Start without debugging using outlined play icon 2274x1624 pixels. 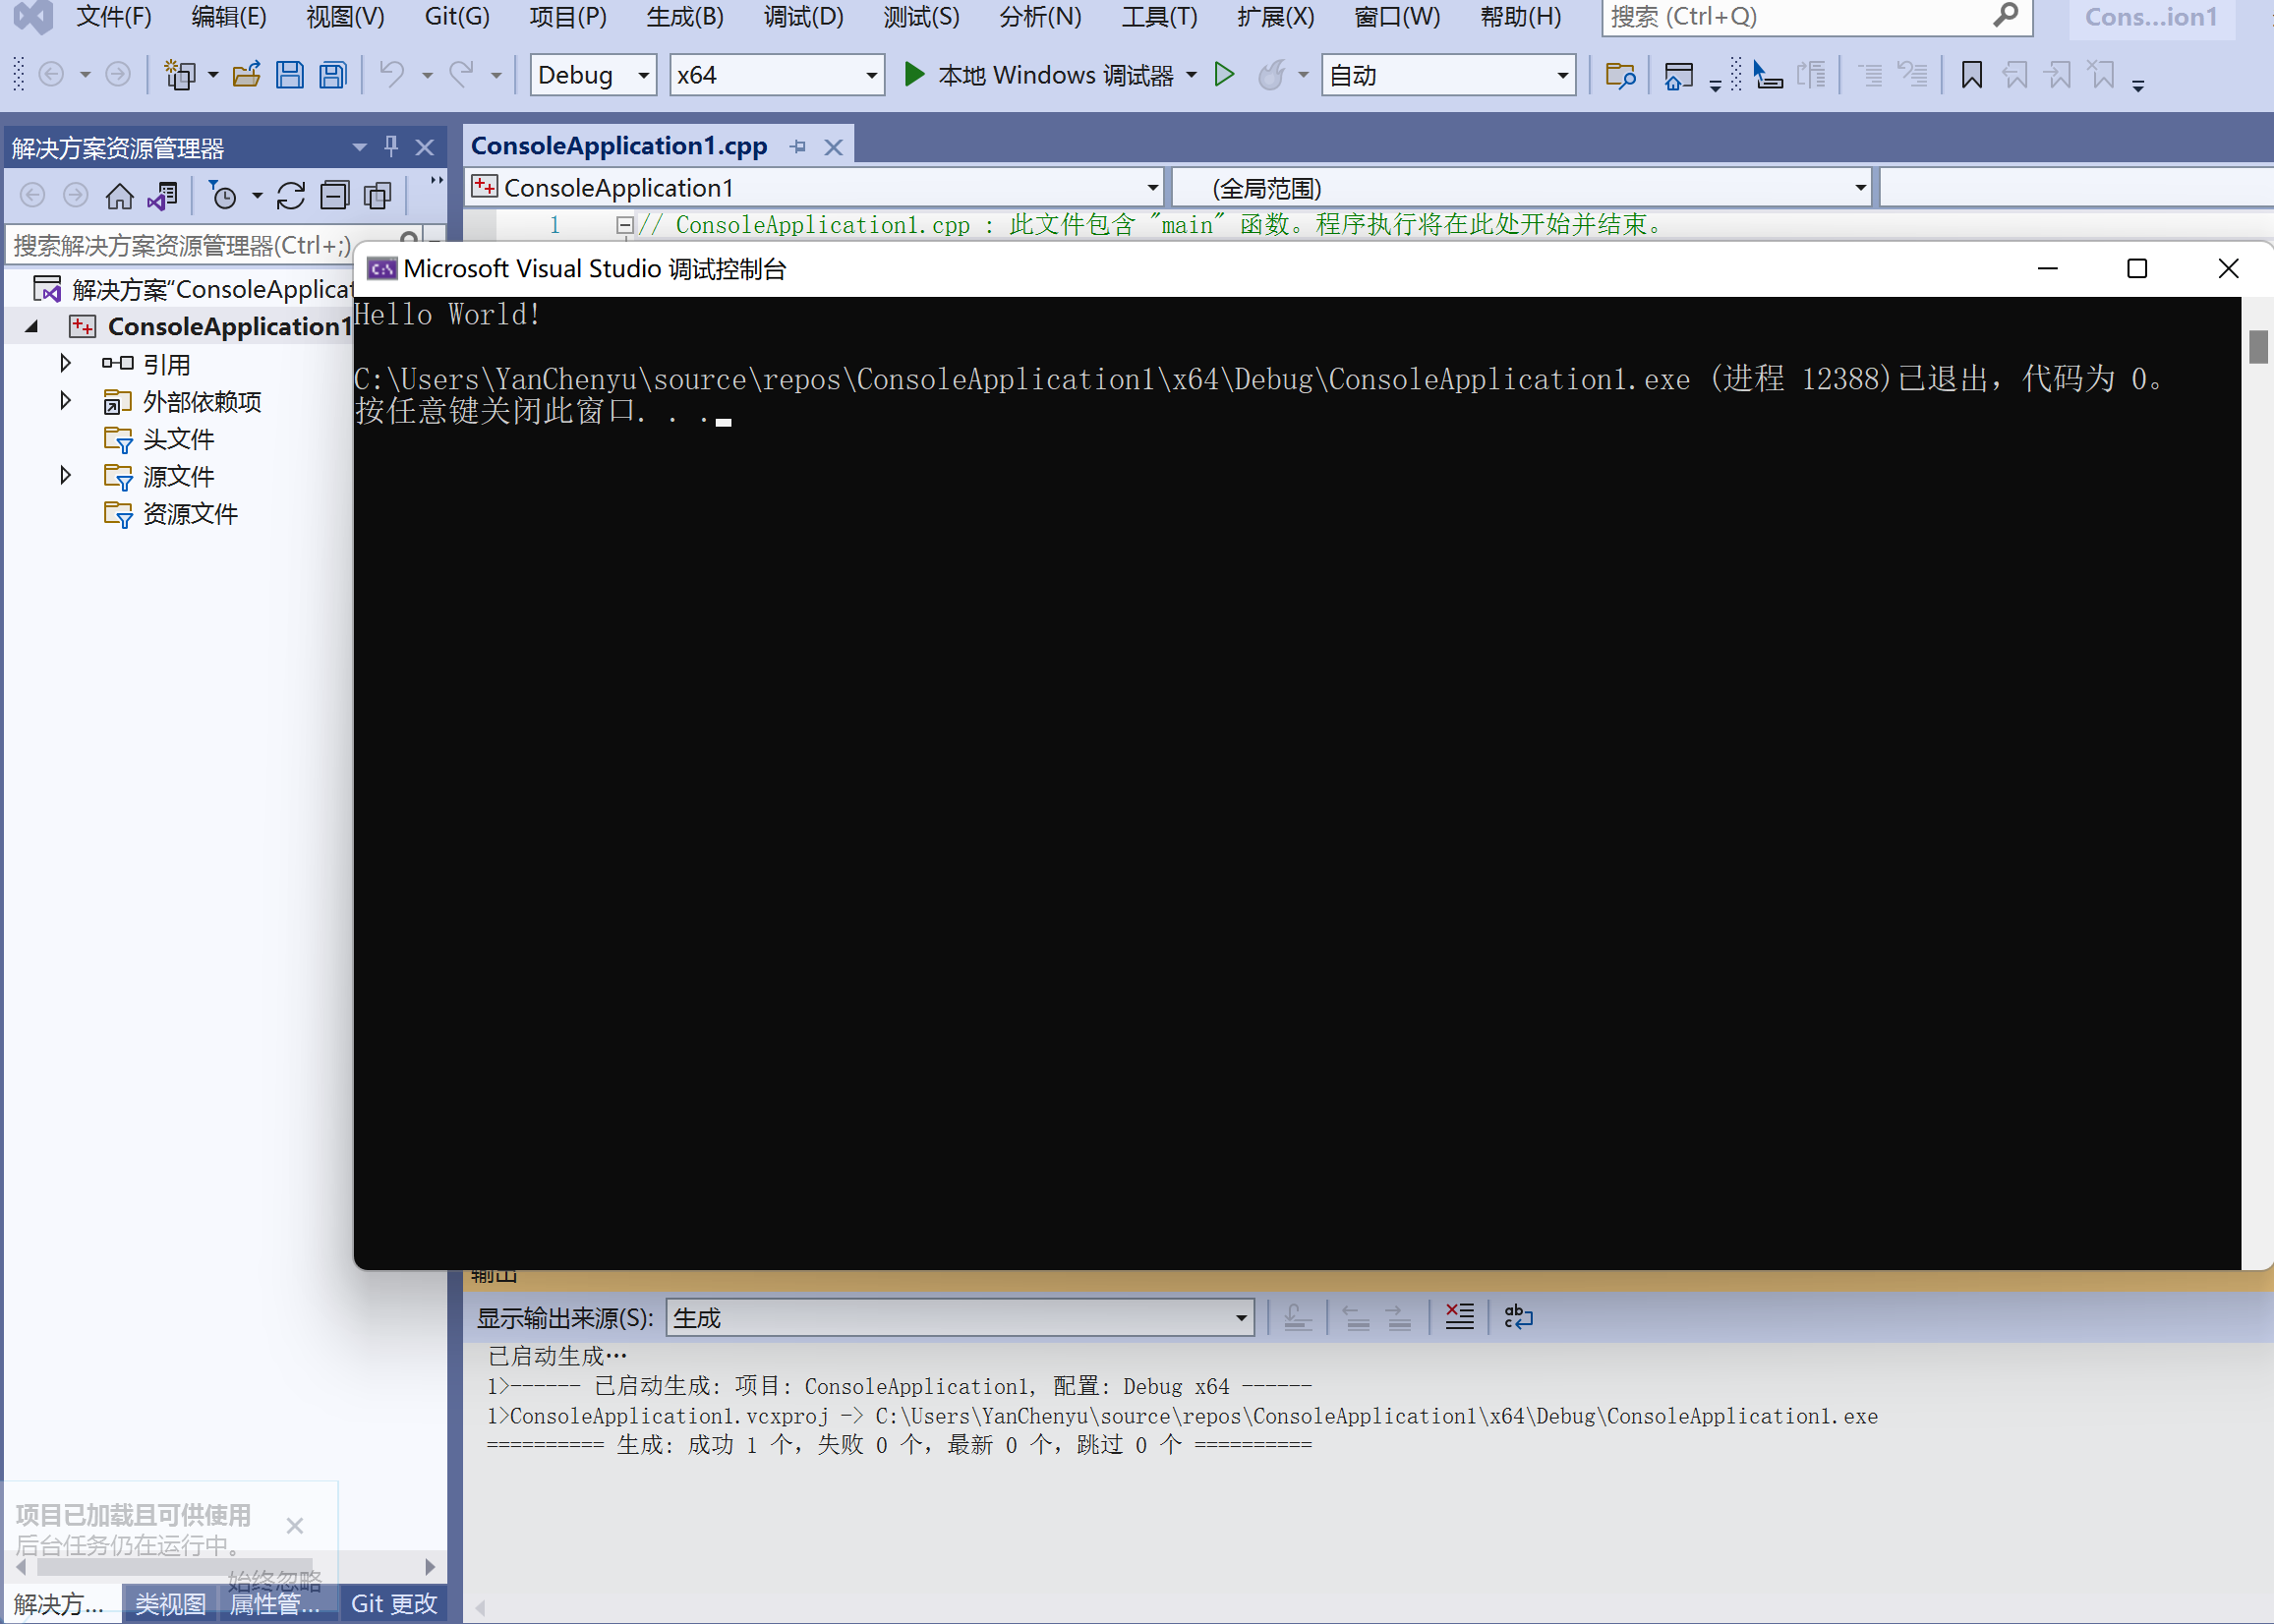[x=1224, y=74]
